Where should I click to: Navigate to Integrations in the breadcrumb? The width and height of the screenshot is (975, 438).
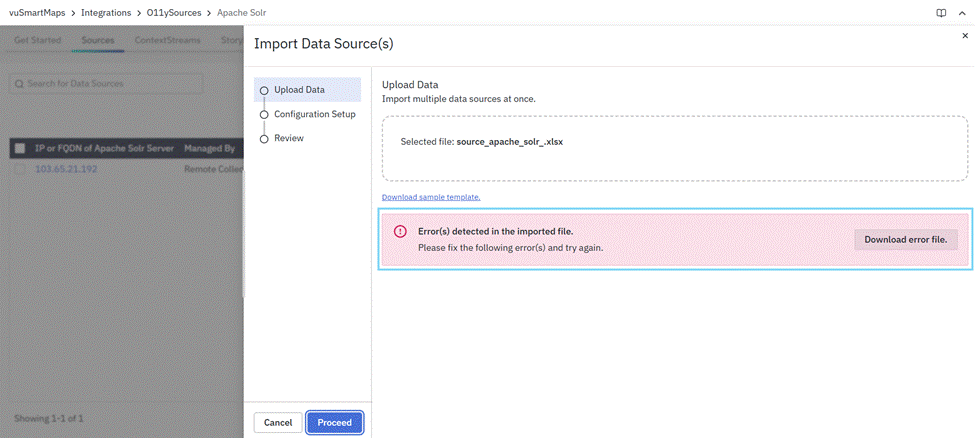(x=105, y=12)
